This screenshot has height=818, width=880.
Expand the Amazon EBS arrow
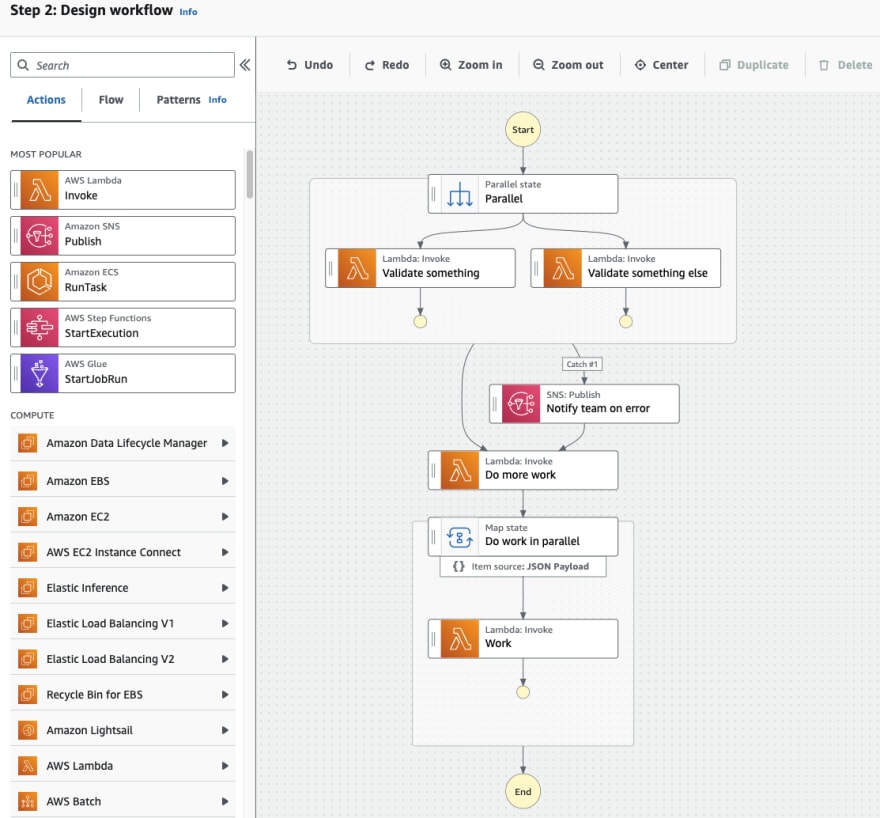click(225, 481)
